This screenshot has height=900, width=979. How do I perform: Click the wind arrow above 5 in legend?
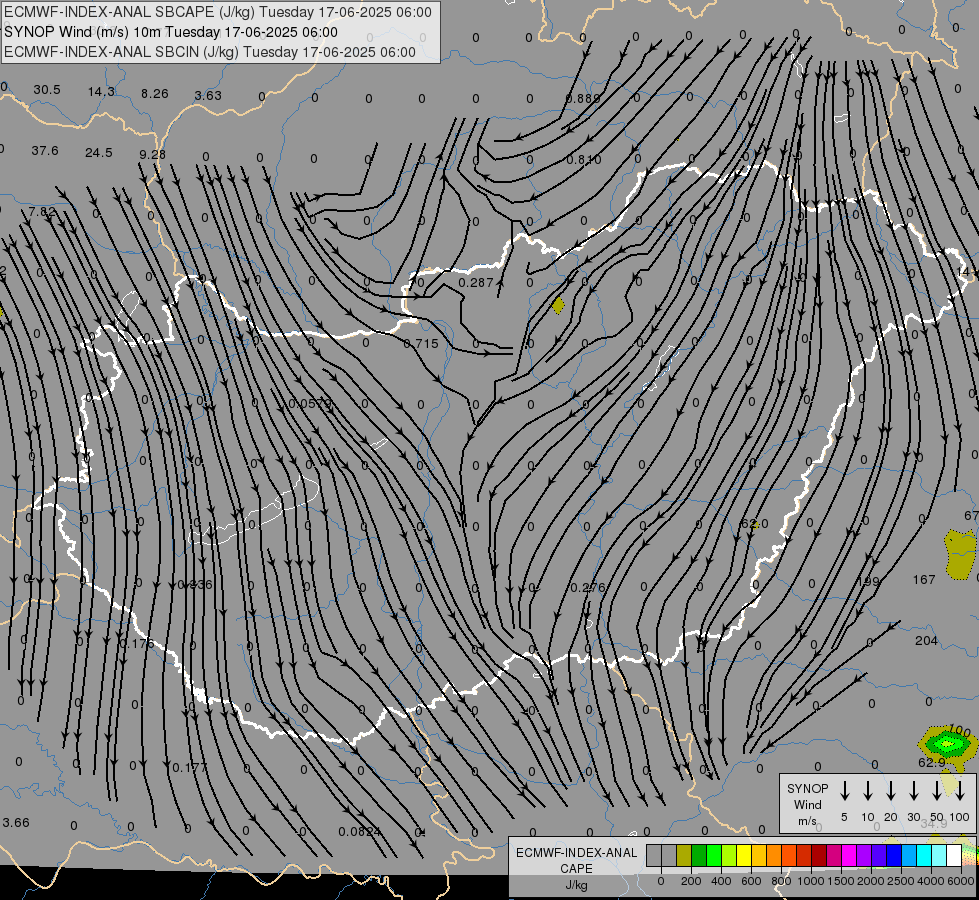coord(845,790)
